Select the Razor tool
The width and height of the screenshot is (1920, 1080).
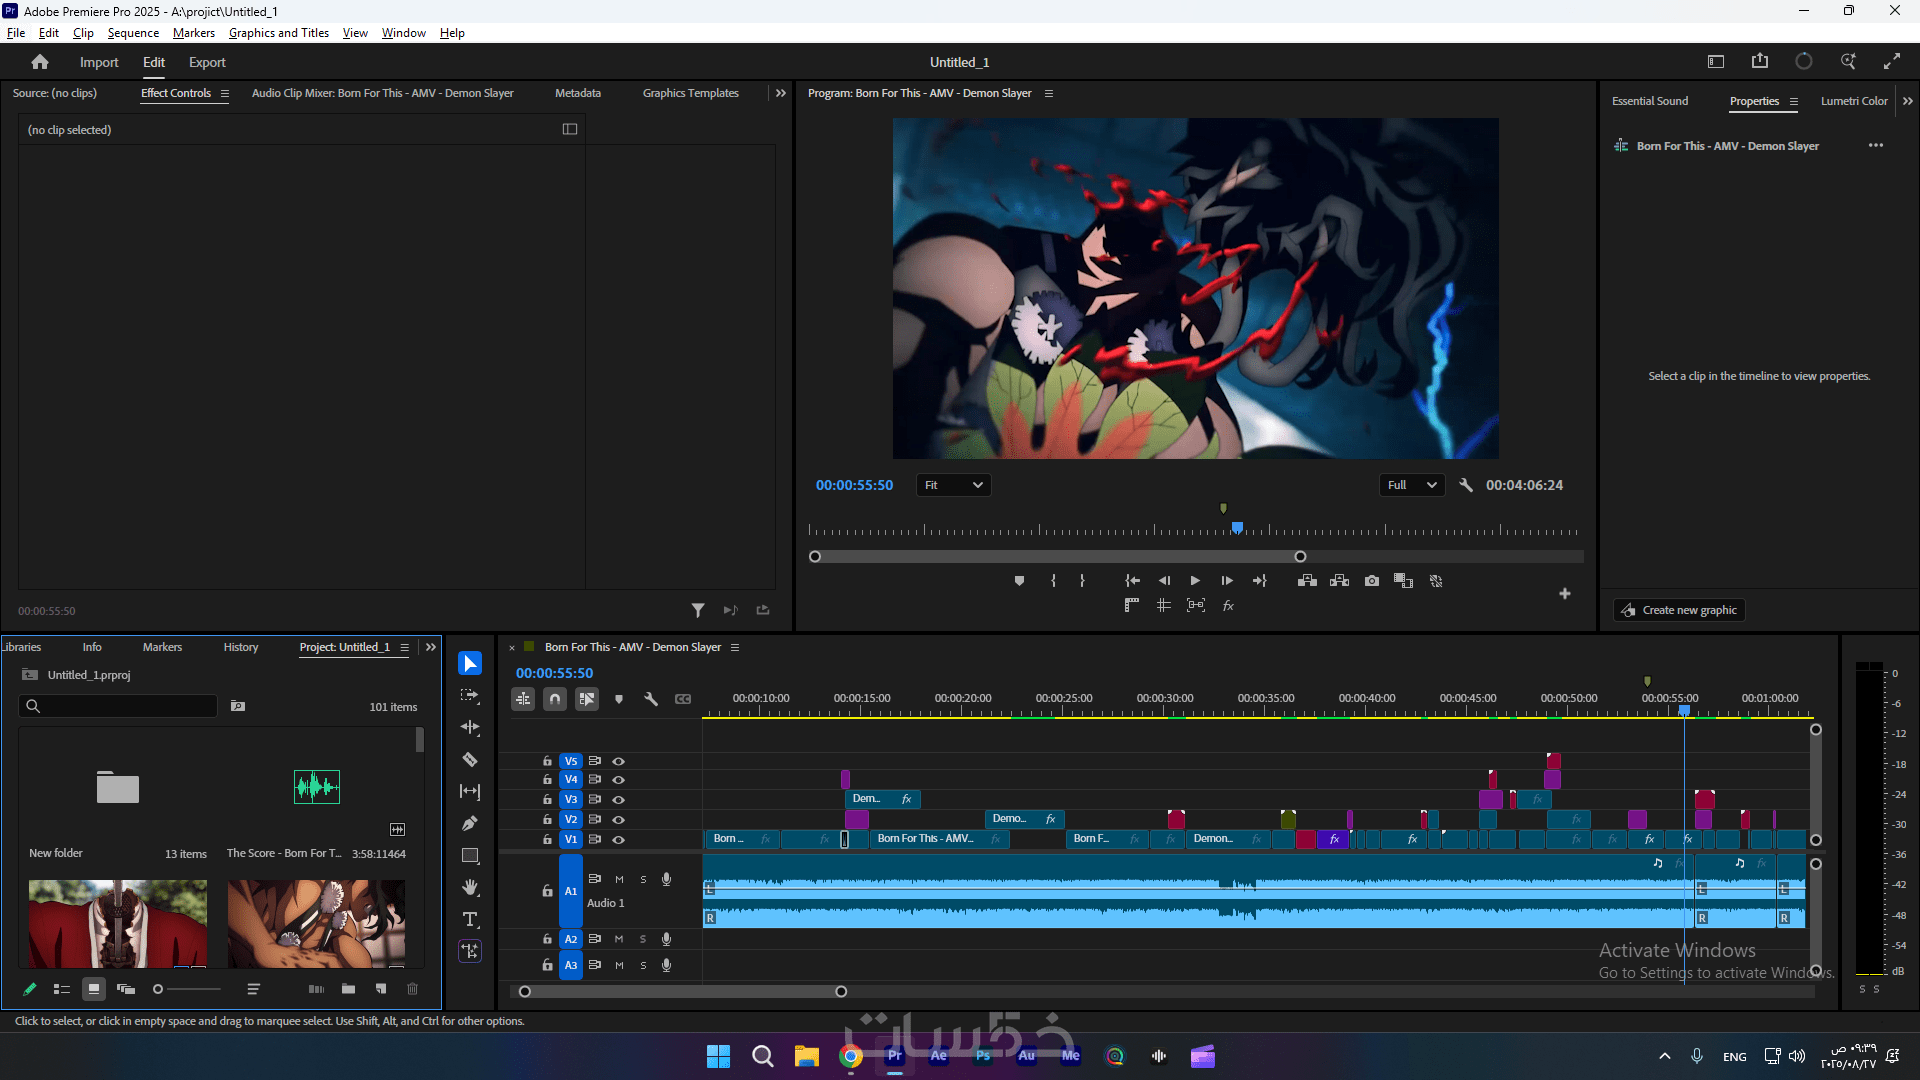tap(470, 760)
